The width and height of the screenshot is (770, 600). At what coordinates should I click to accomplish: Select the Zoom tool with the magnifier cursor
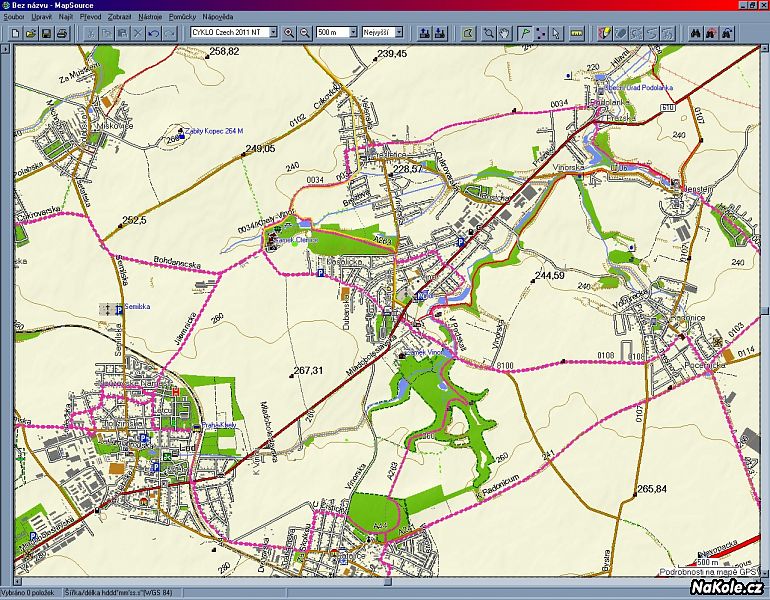point(489,33)
